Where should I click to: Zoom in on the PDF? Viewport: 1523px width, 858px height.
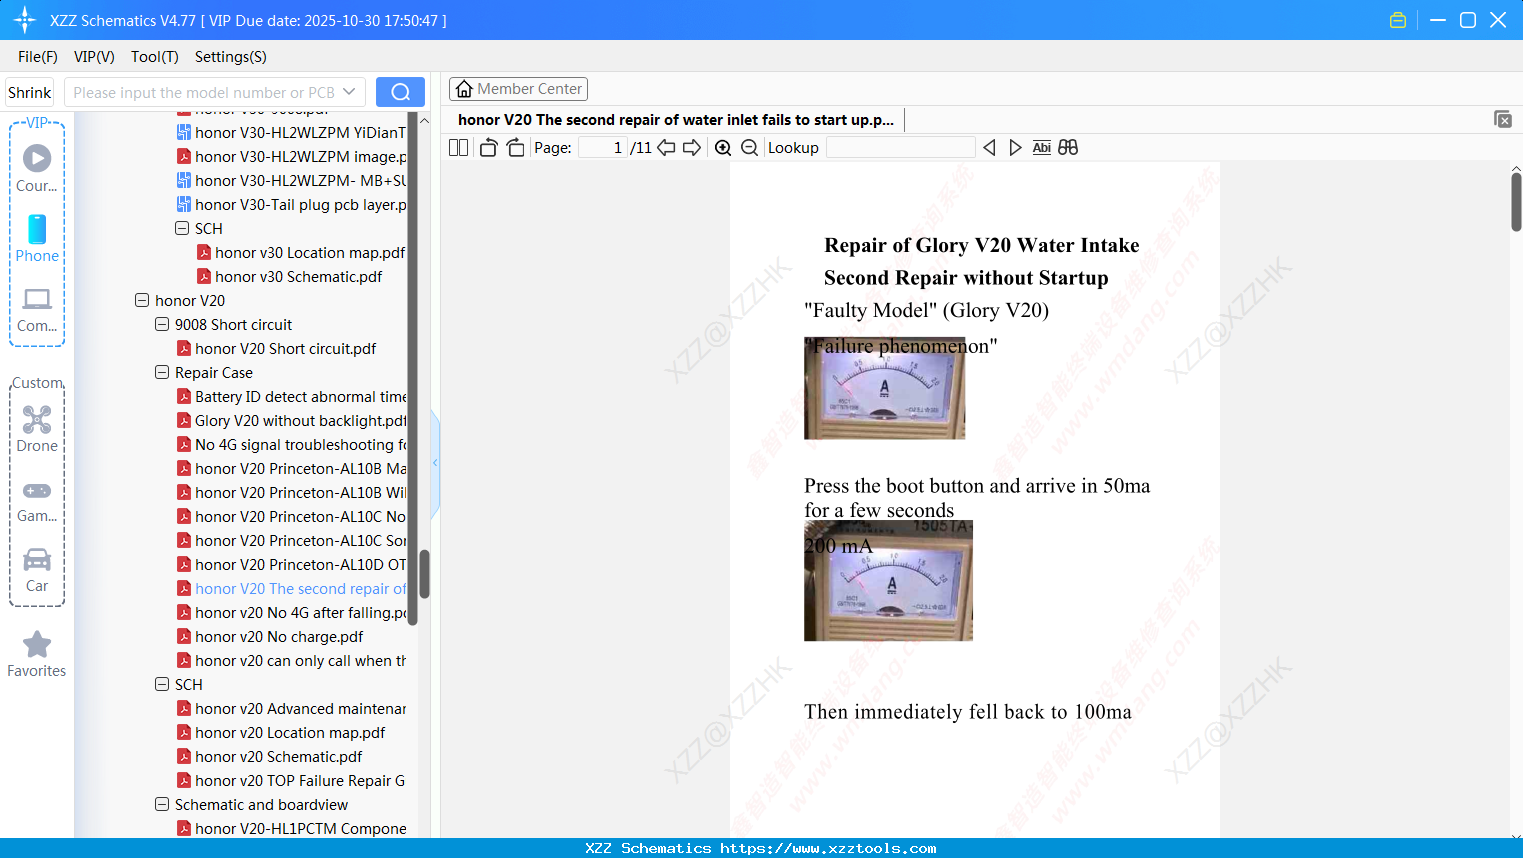tap(723, 147)
